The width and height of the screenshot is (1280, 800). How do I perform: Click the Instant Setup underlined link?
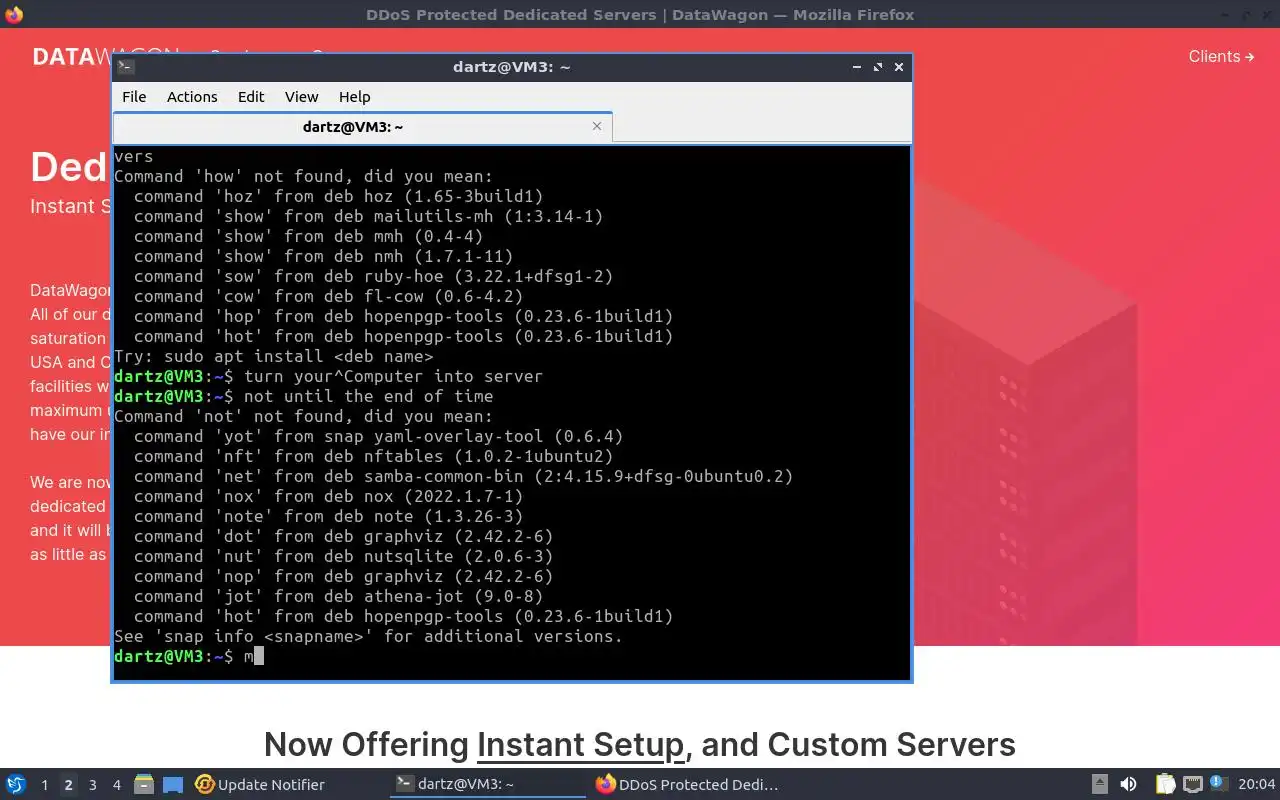[x=580, y=744]
